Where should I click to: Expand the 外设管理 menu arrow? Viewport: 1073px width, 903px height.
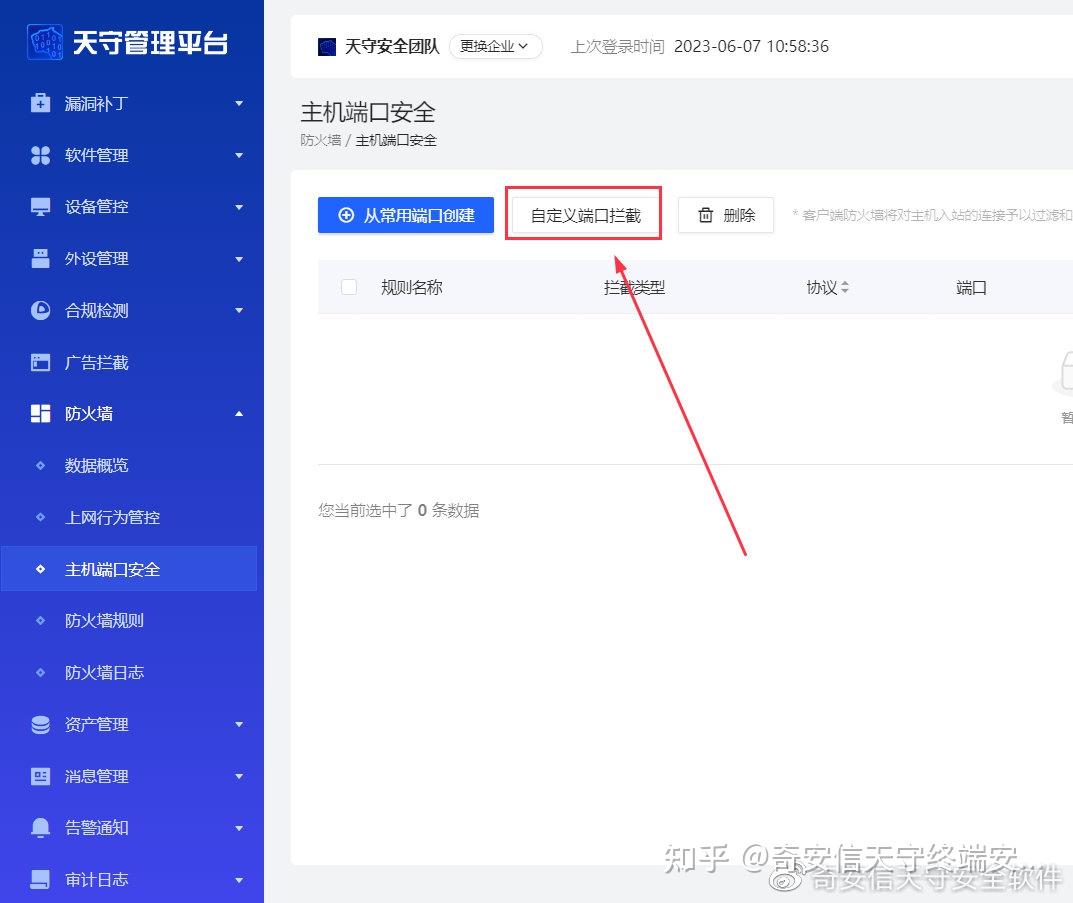239,259
